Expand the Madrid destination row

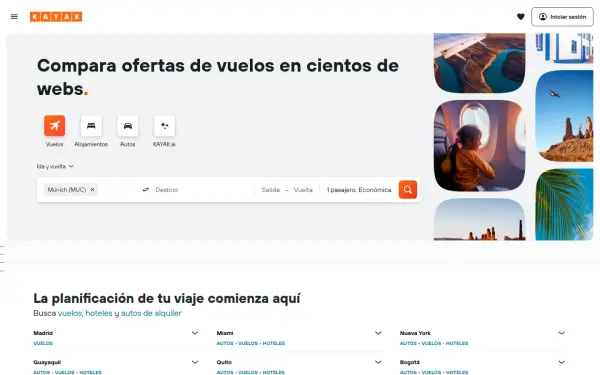coord(195,333)
